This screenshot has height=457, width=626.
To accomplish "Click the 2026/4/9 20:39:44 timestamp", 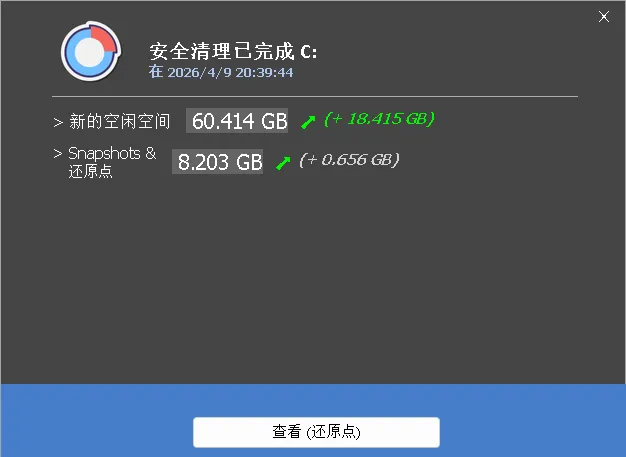I will tap(230, 73).
